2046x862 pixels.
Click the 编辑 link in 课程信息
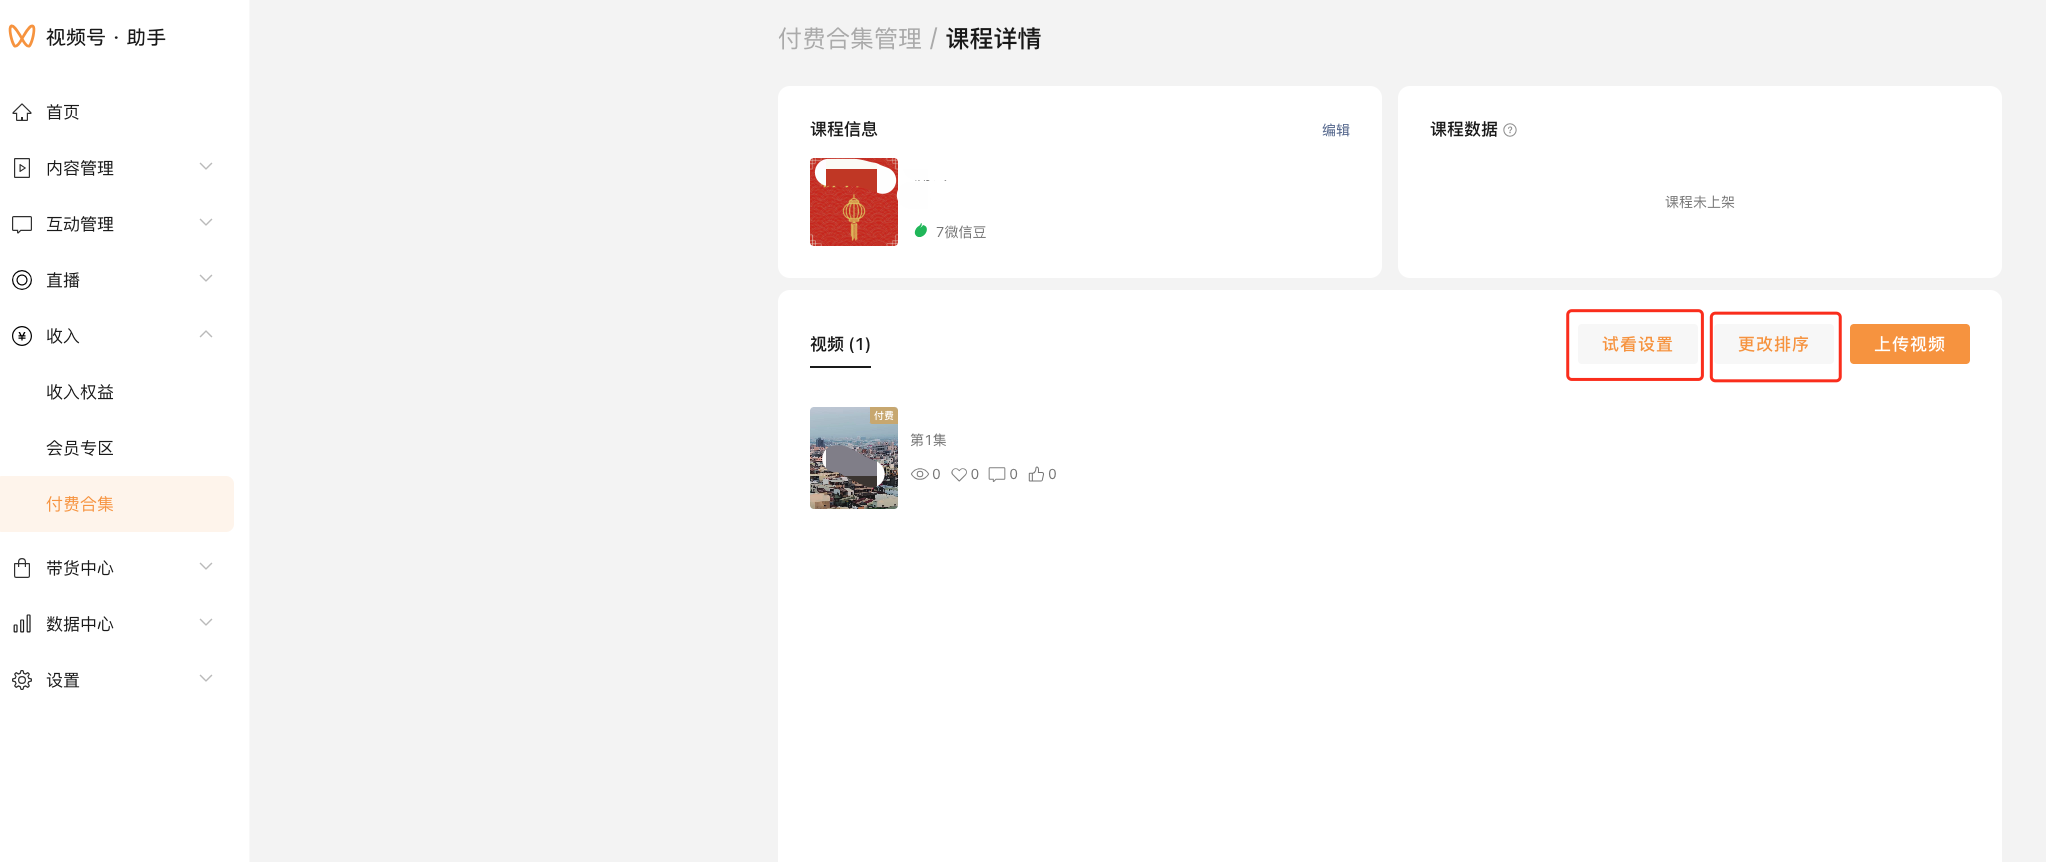1335,130
